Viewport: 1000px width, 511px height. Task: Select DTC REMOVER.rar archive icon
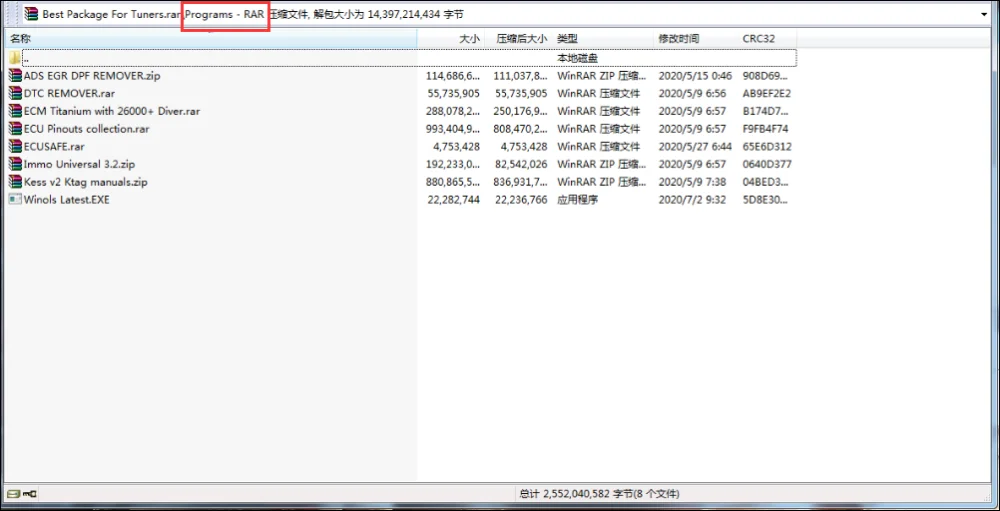pos(15,93)
